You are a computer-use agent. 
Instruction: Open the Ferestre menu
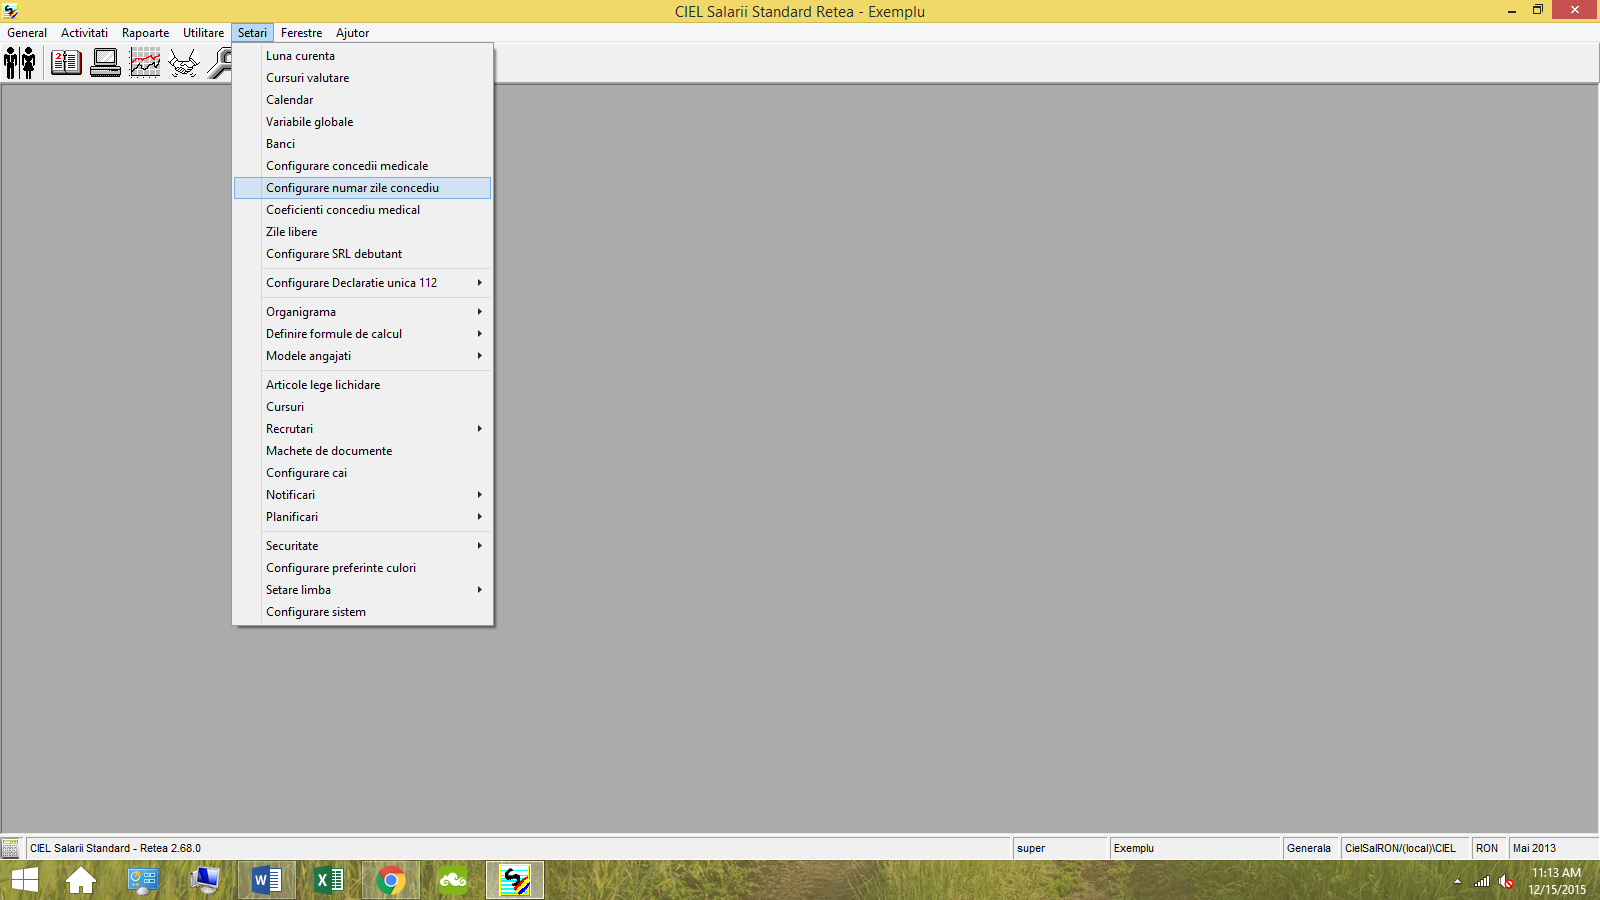301,33
